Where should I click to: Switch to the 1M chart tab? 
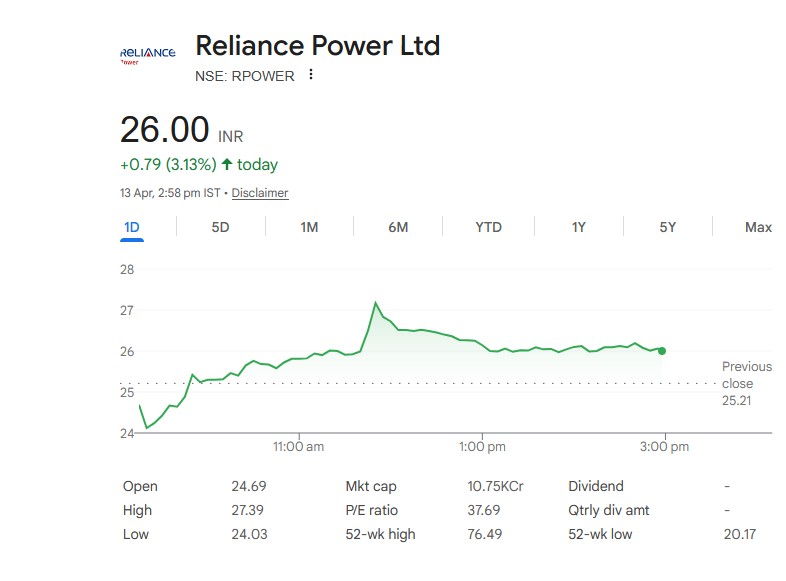click(309, 227)
